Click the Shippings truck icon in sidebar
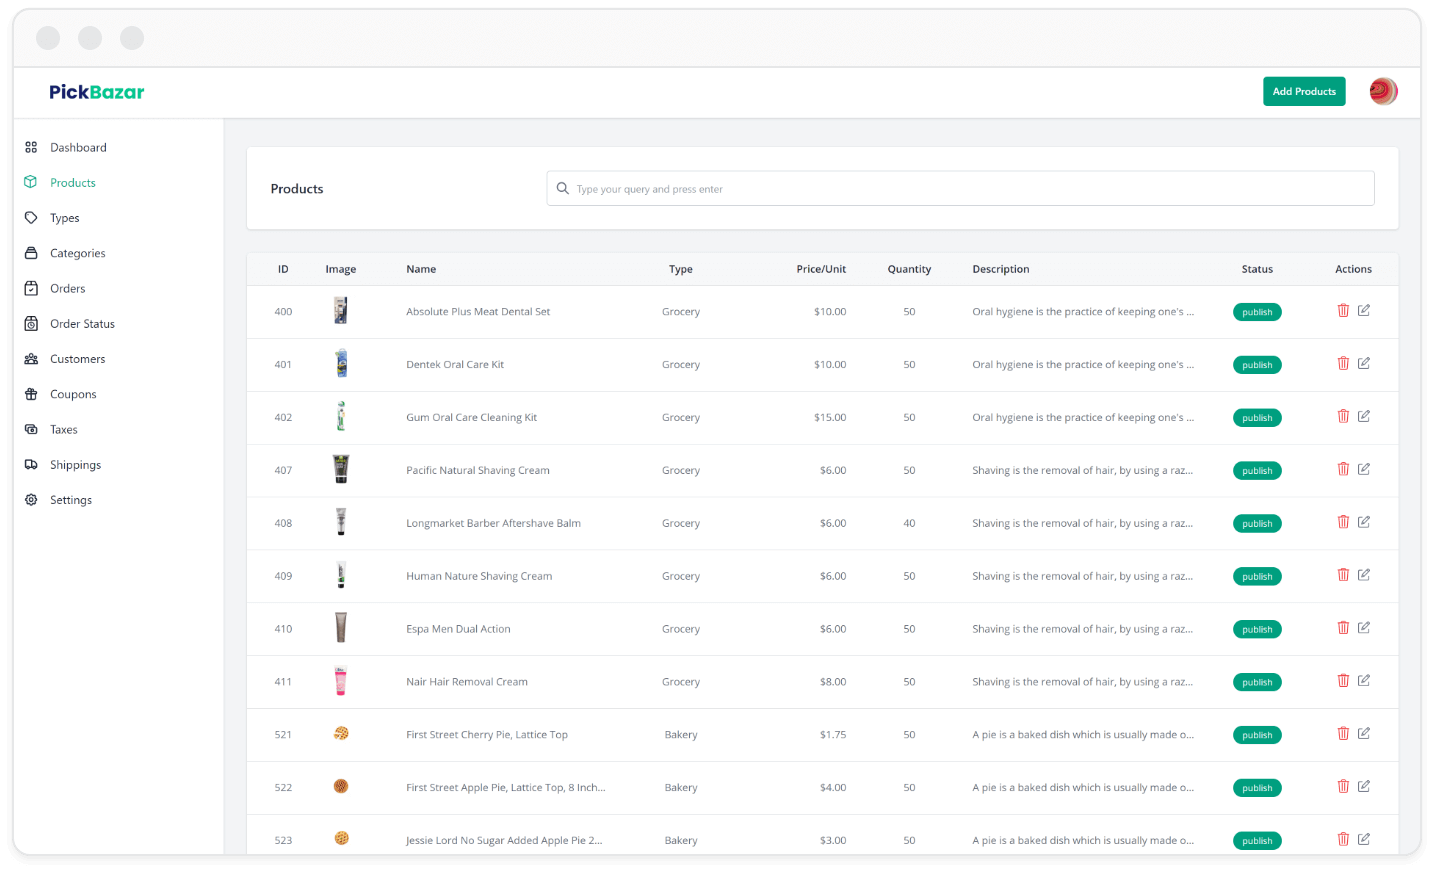The width and height of the screenshot is (1434, 872). 31,465
